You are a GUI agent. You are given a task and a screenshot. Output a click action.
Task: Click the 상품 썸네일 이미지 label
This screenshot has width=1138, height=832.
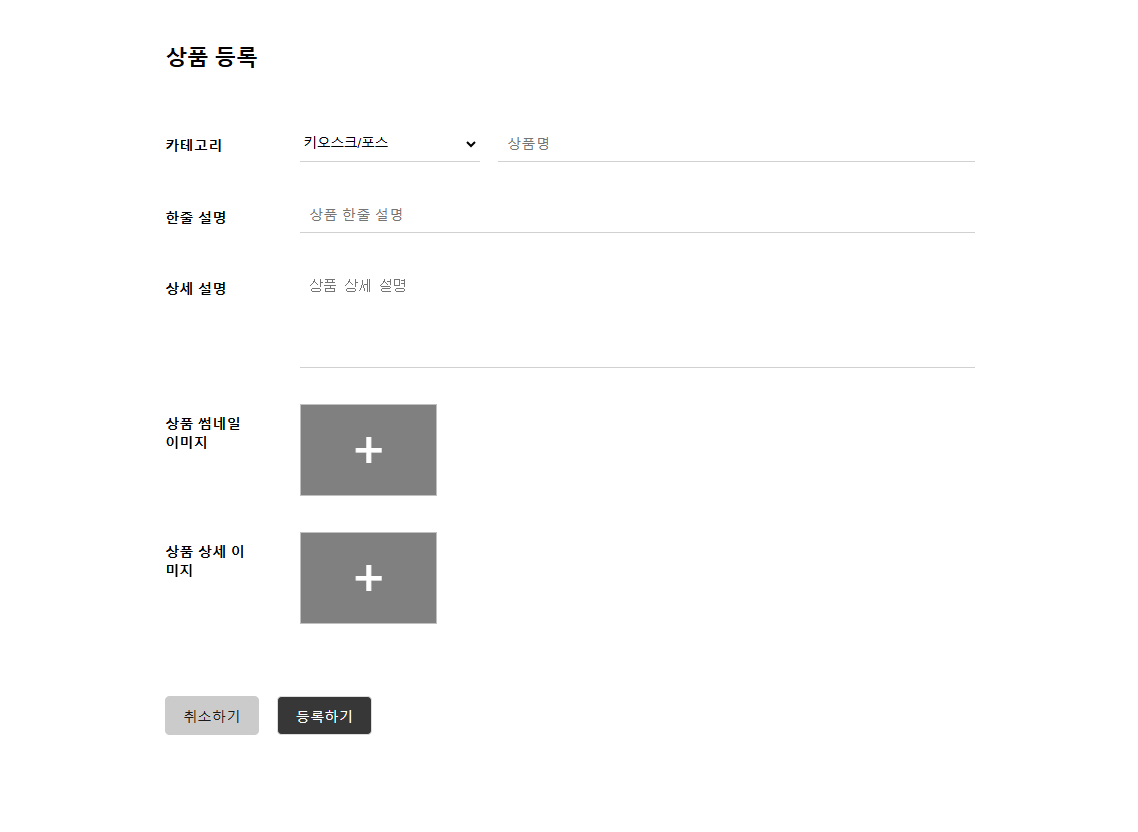[203, 433]
